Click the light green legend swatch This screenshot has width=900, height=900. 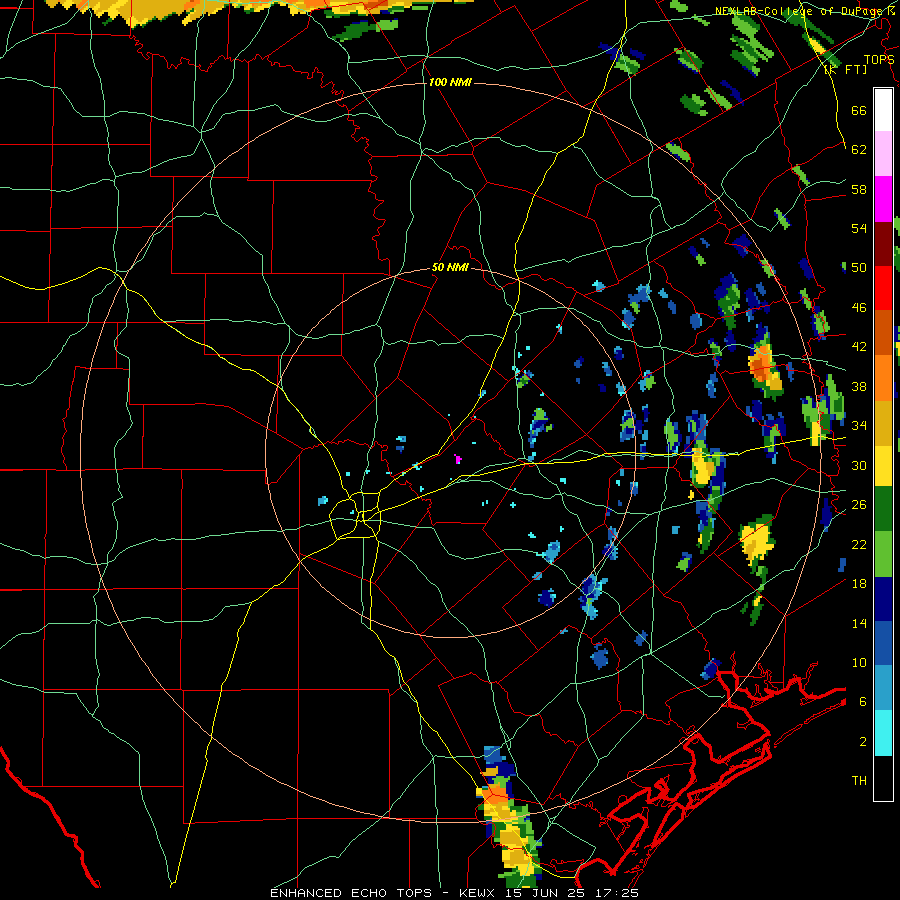coord(883,554)
